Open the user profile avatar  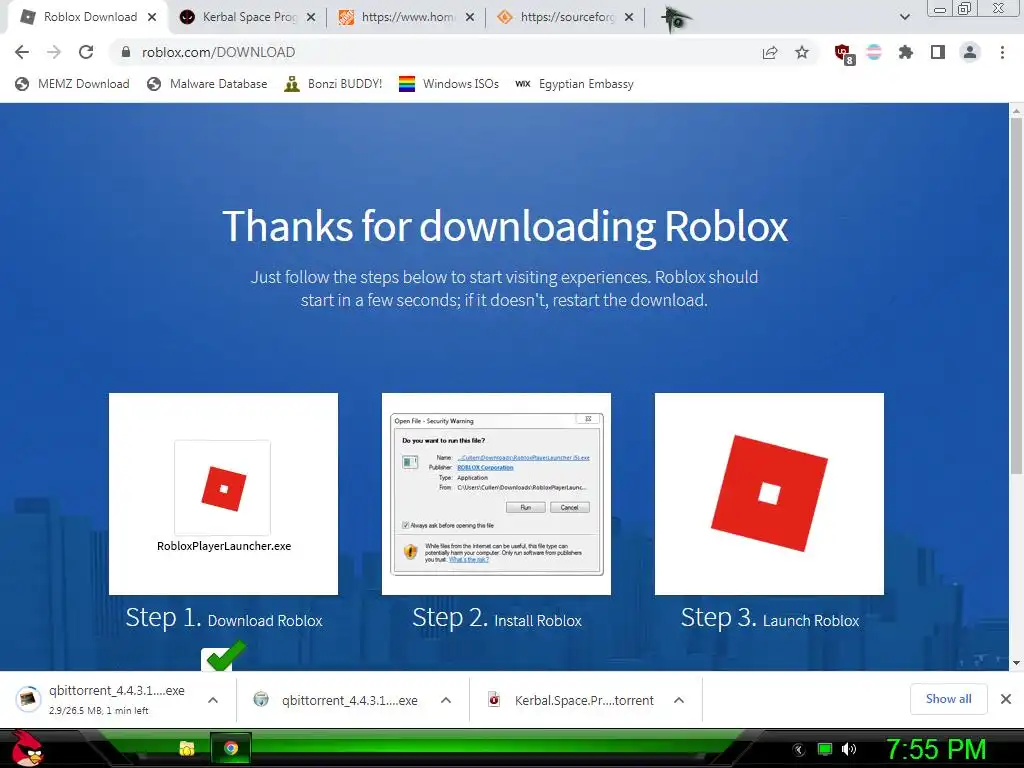[970, 52]
